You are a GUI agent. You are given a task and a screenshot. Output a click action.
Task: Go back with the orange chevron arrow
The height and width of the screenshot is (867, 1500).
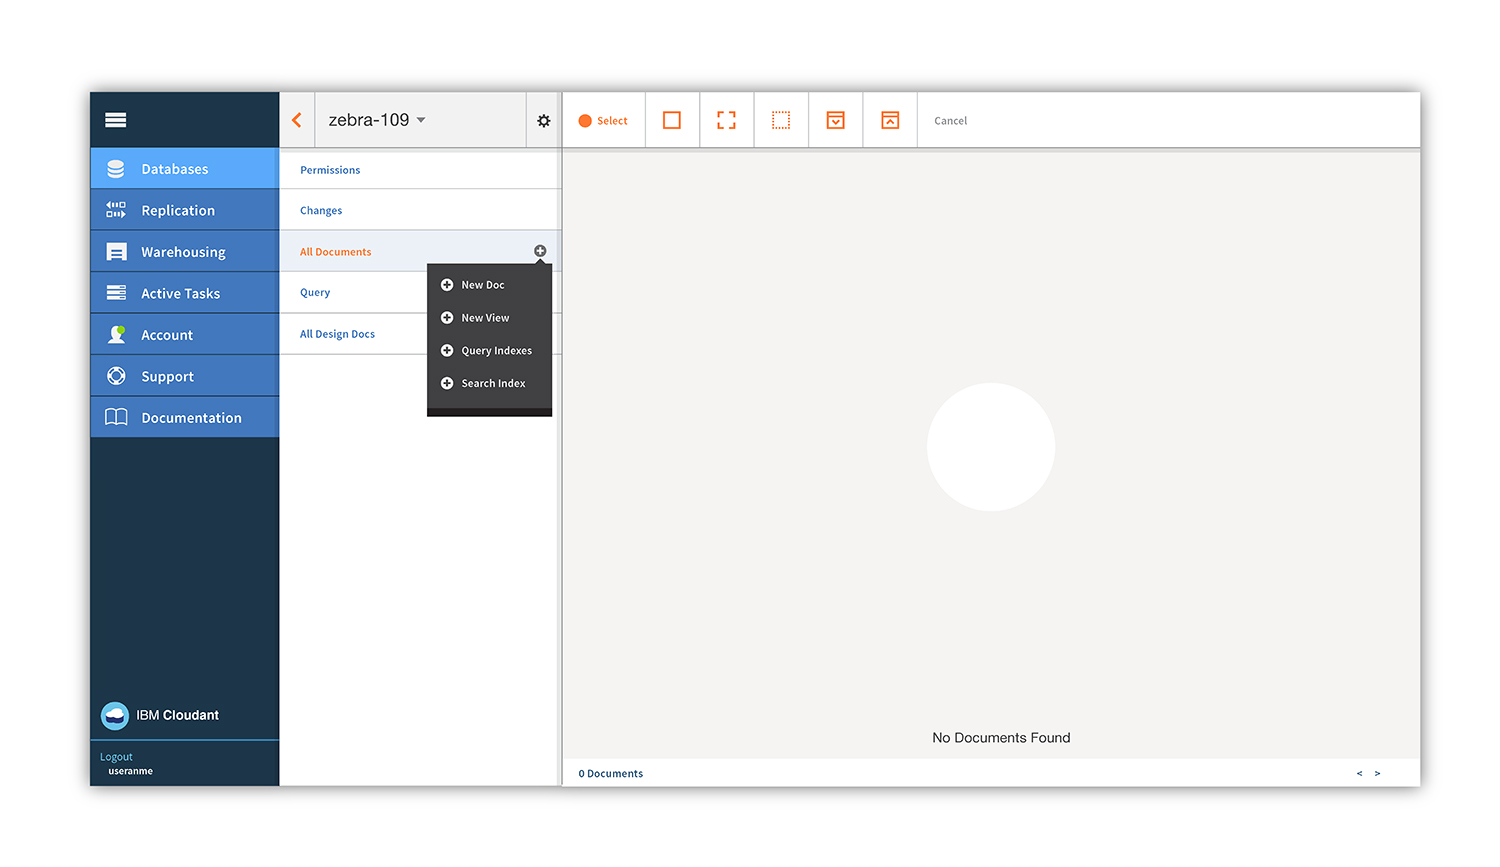click(x=297, y=120)
